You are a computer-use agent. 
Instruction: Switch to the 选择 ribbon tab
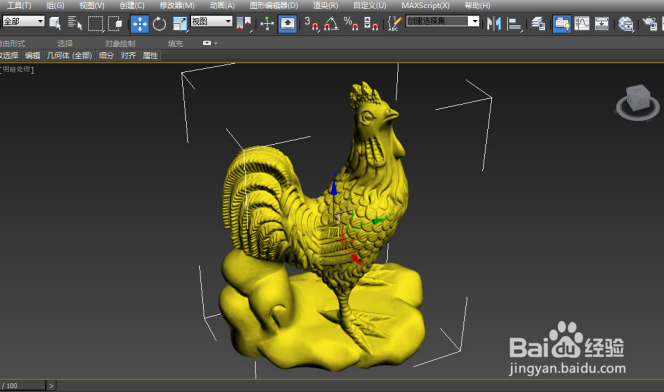[x=65, y=44]
